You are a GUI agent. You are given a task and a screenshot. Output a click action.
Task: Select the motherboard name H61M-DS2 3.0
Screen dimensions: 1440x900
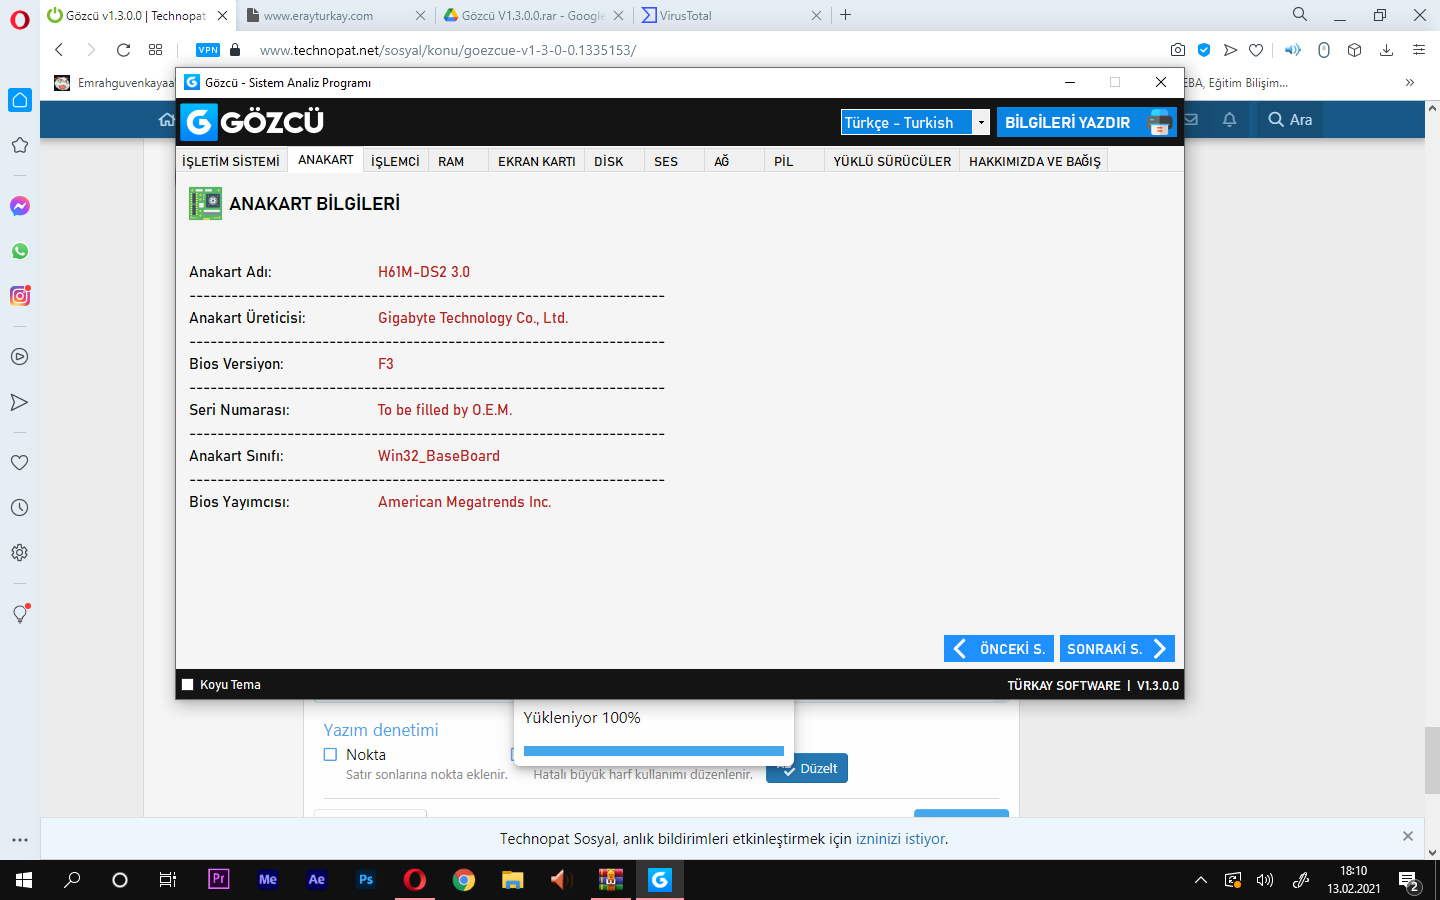(424, 272)
